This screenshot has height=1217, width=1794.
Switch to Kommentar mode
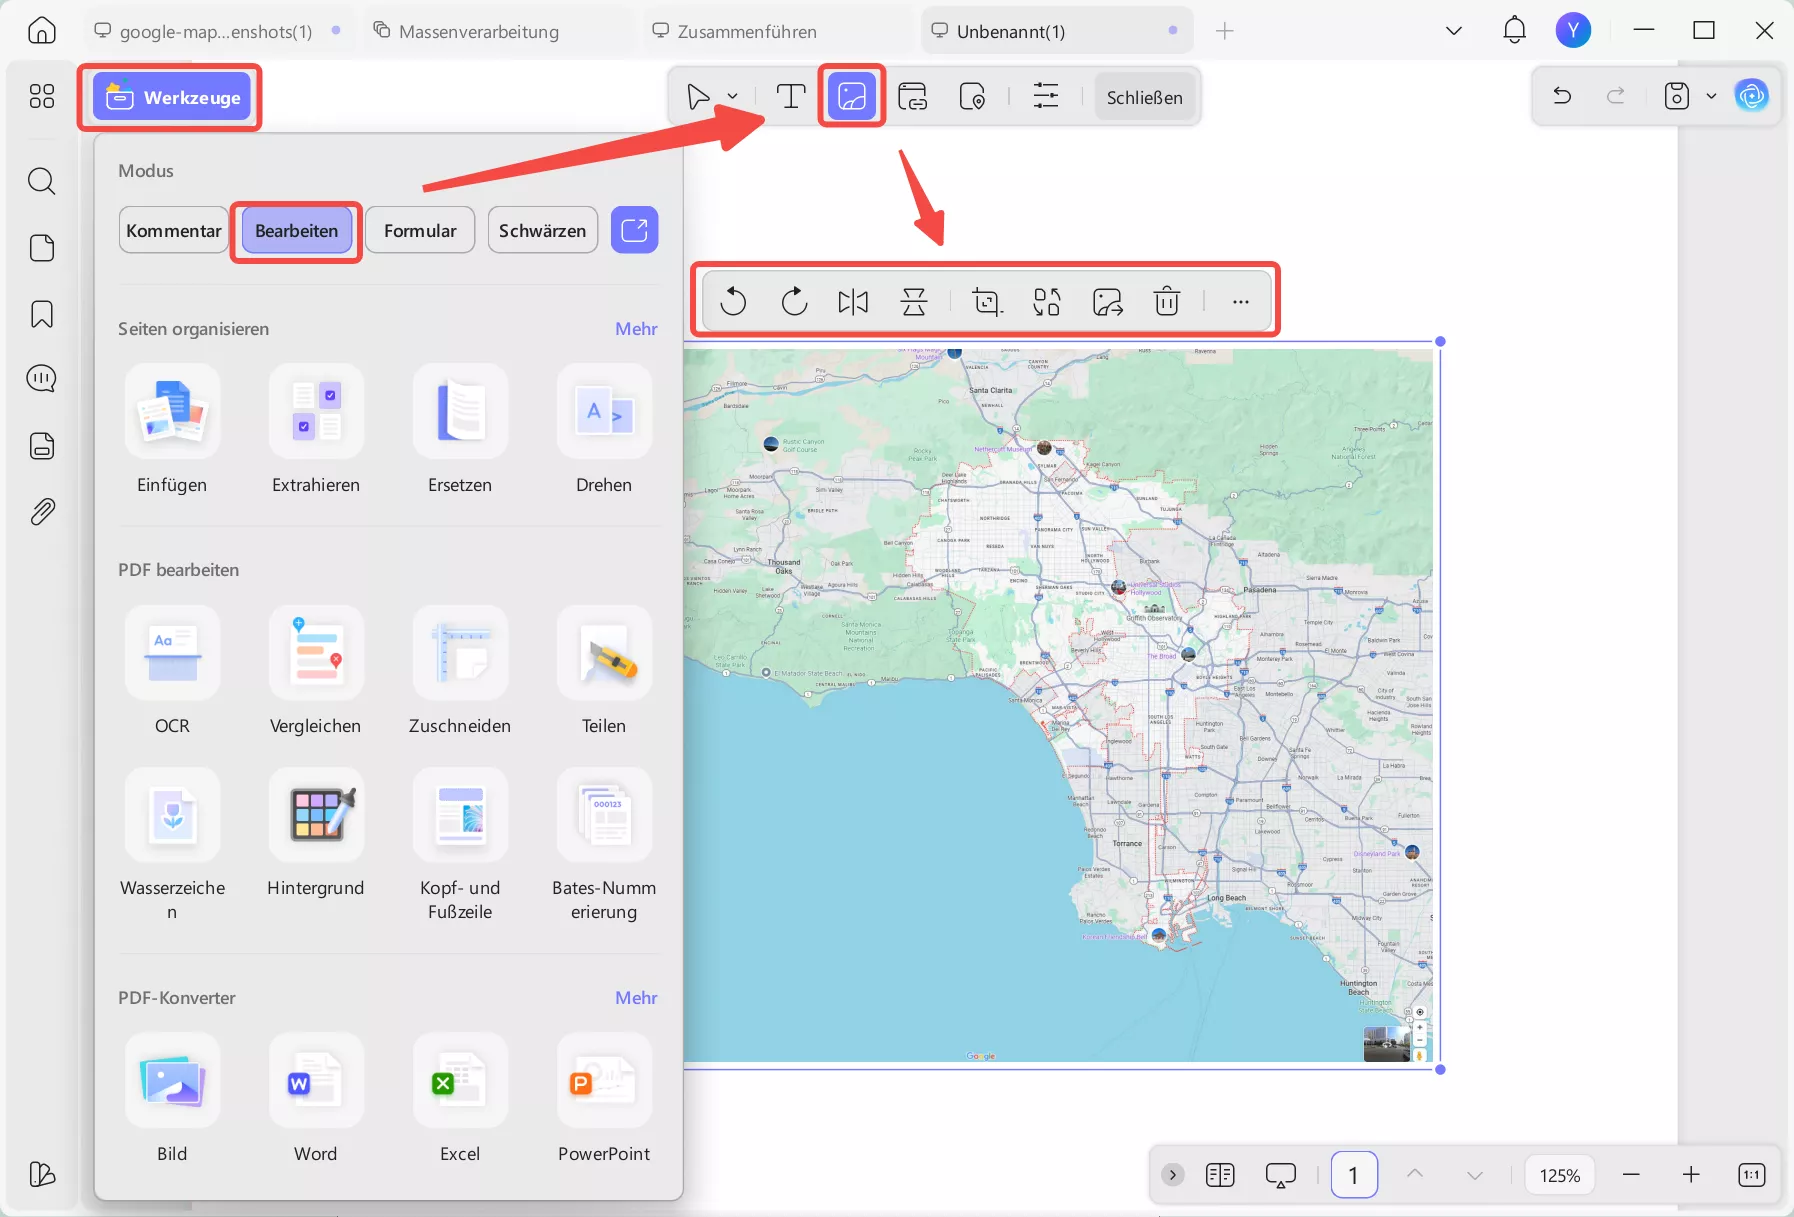[174, 230]
